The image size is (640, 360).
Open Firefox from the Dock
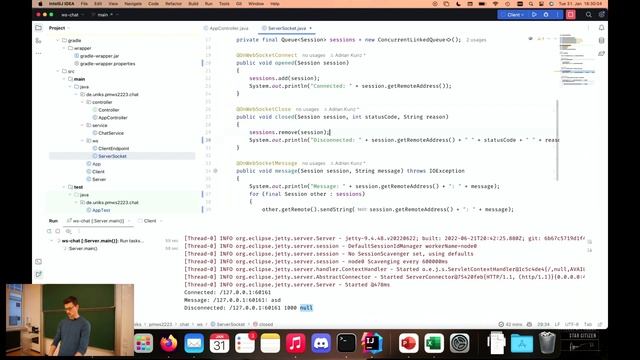click(169, 343)
